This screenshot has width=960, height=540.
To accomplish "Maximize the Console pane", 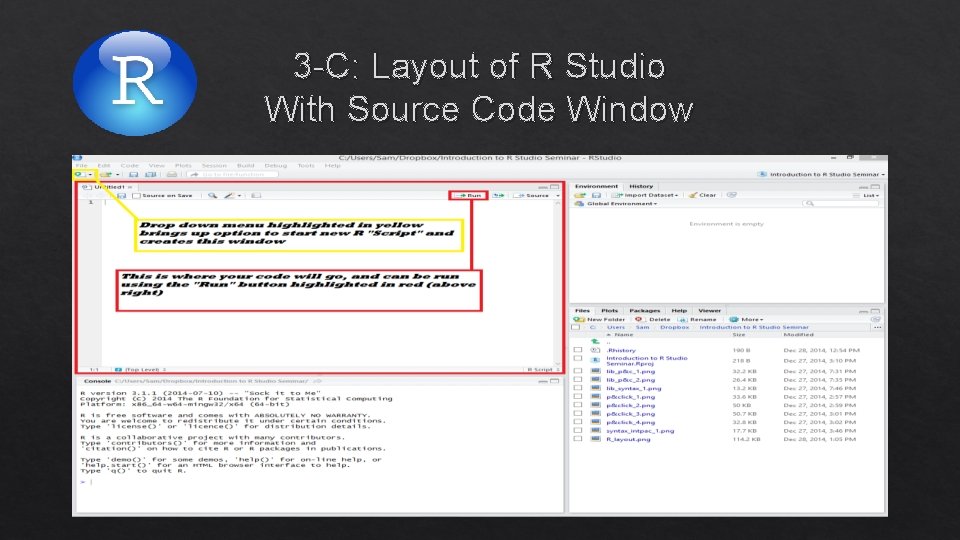I will point(555,381).
